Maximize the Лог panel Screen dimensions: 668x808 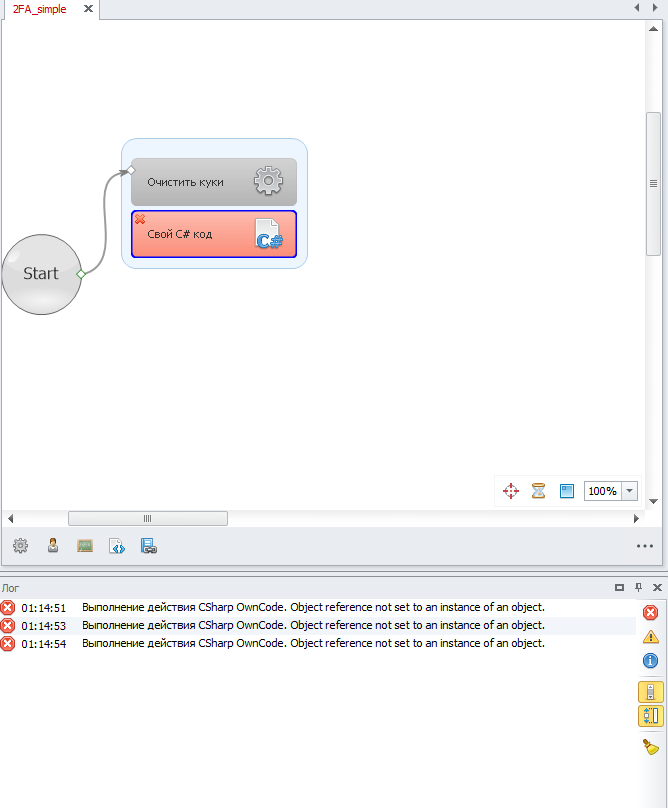click(x=620, y=587)
